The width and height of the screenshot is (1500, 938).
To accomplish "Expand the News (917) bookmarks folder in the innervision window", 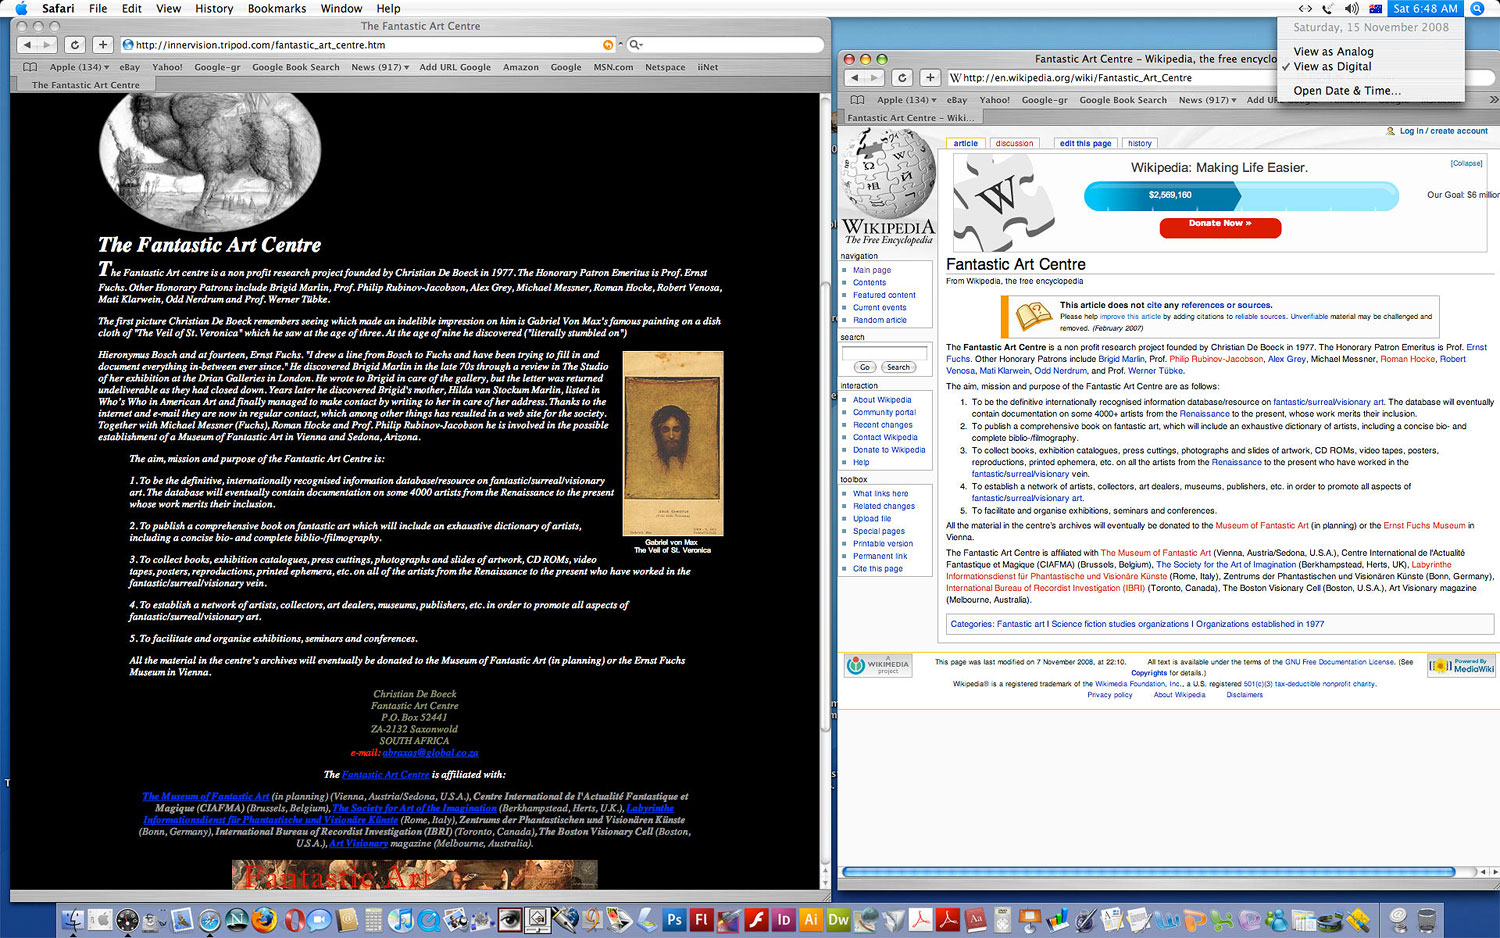I will point(380,67).
